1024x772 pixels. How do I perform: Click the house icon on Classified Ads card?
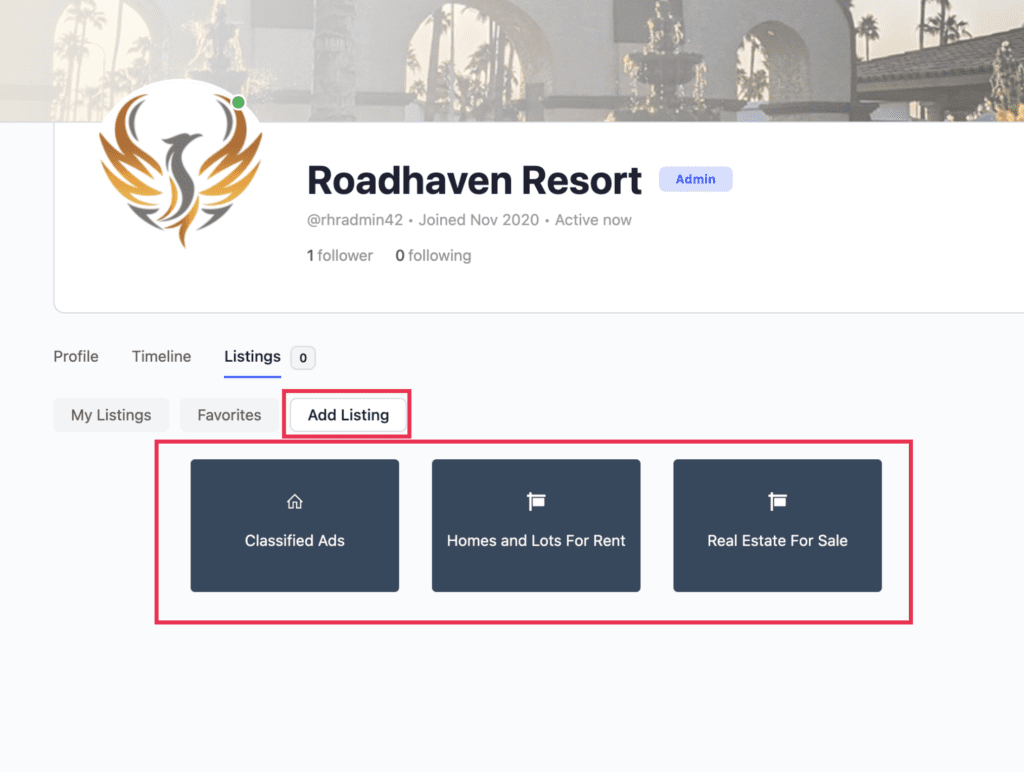[295, 502]
